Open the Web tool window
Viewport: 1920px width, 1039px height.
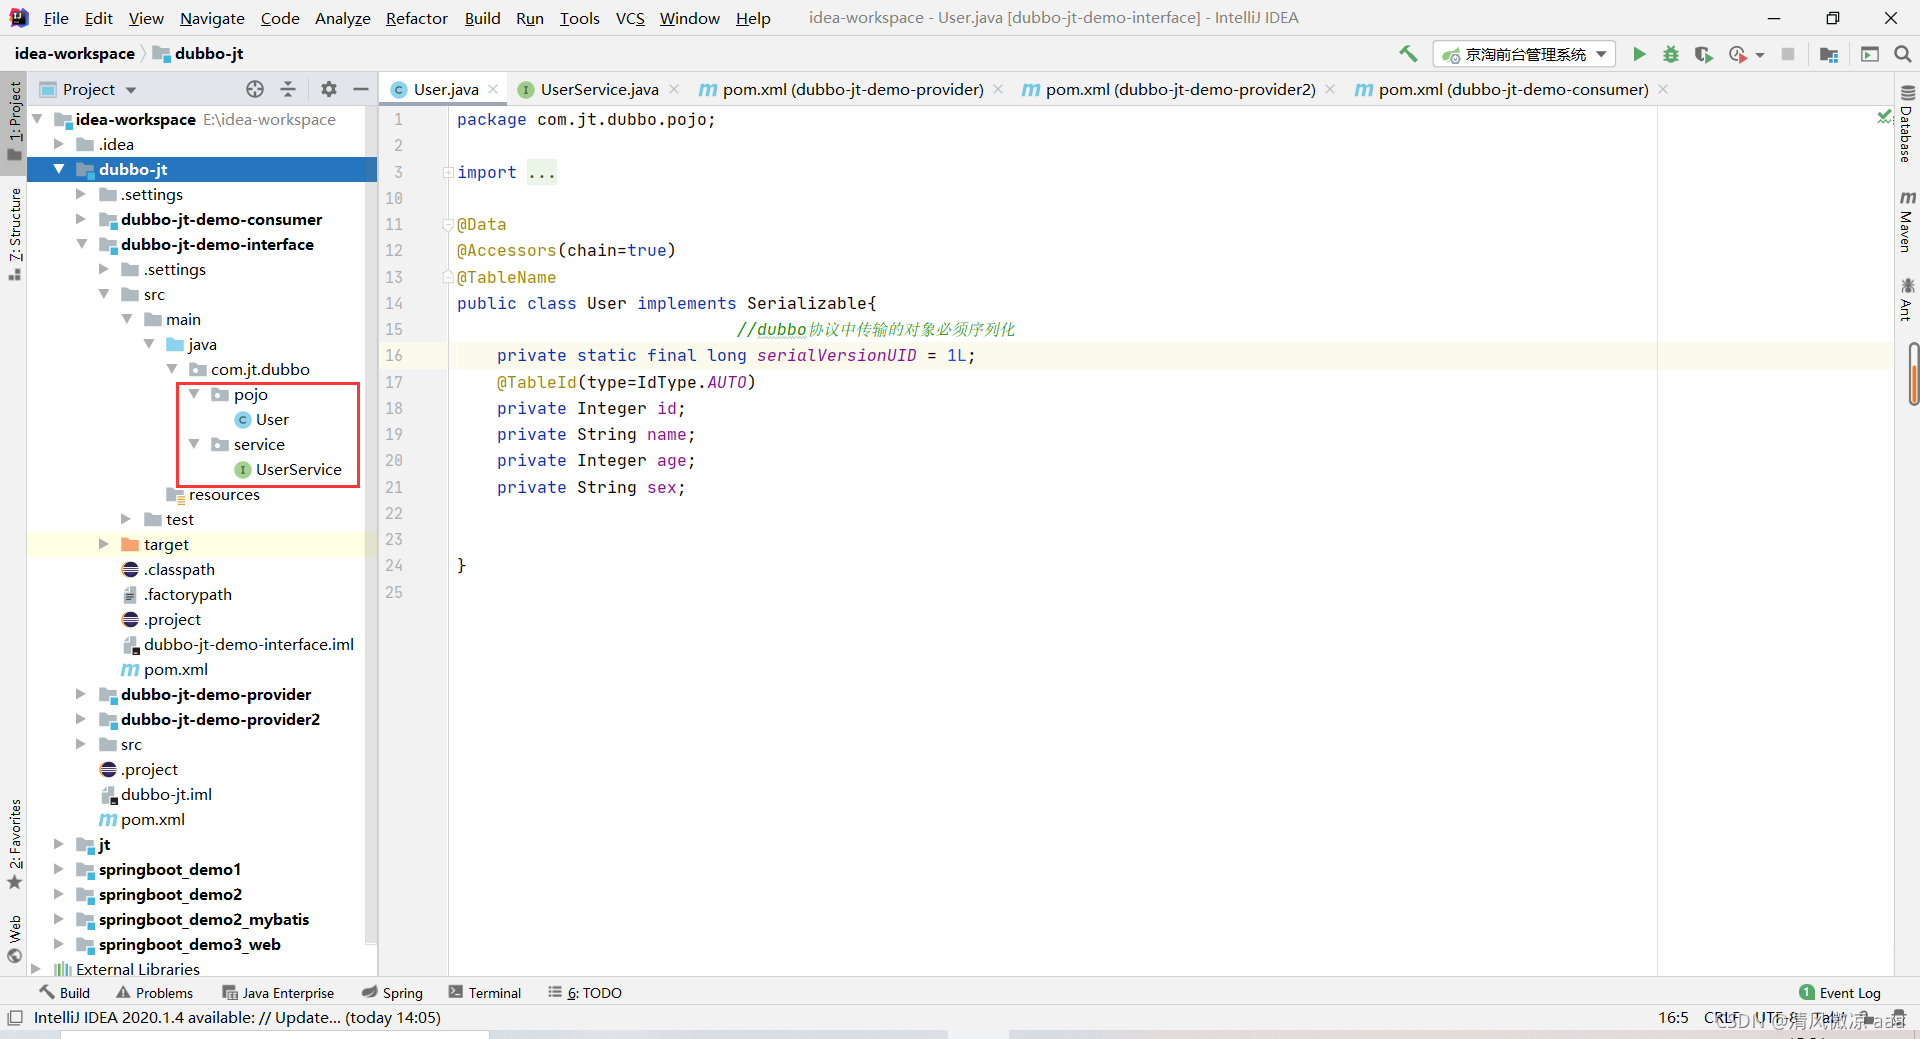pos(14,938)
